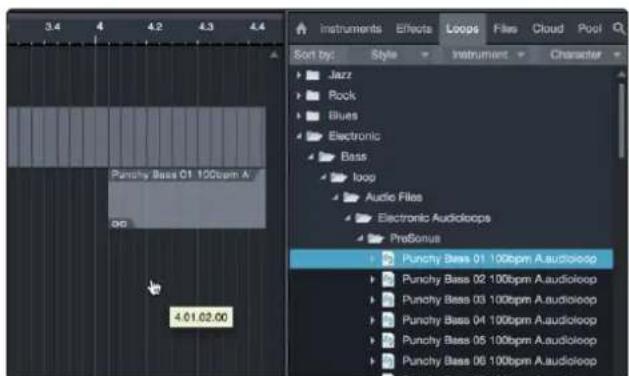Collapse the Electronic Audioloops folder arrow
This screenshot has width=629, height=376.
pyautogui.click(x=348, y=218)
